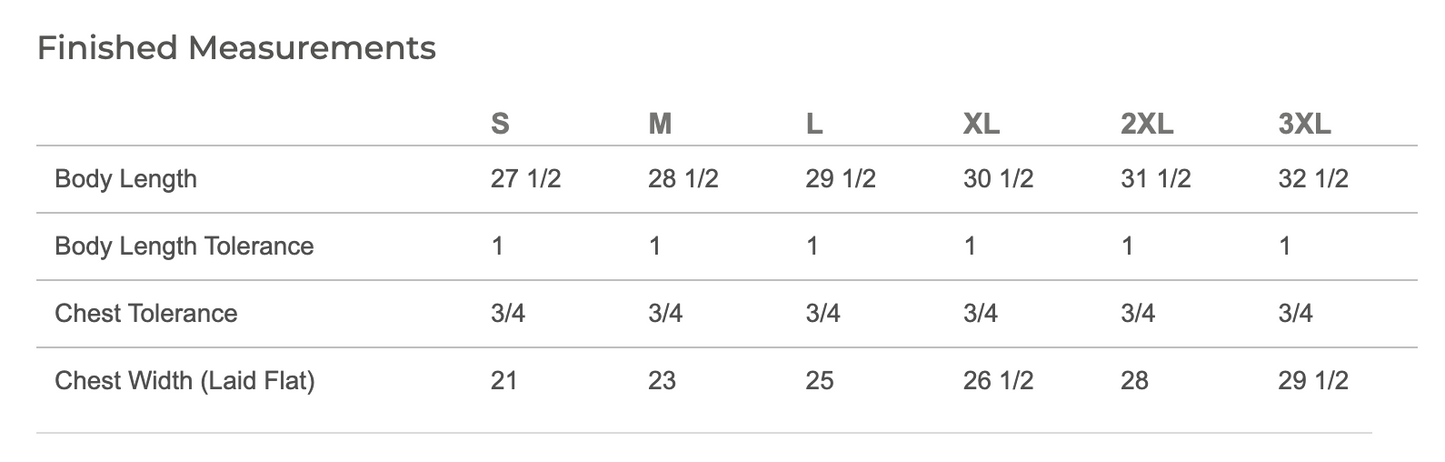This screenshot has height=462, width=1445.
Task: Click the 26 1/2 chest width cell
Action: 998,381
